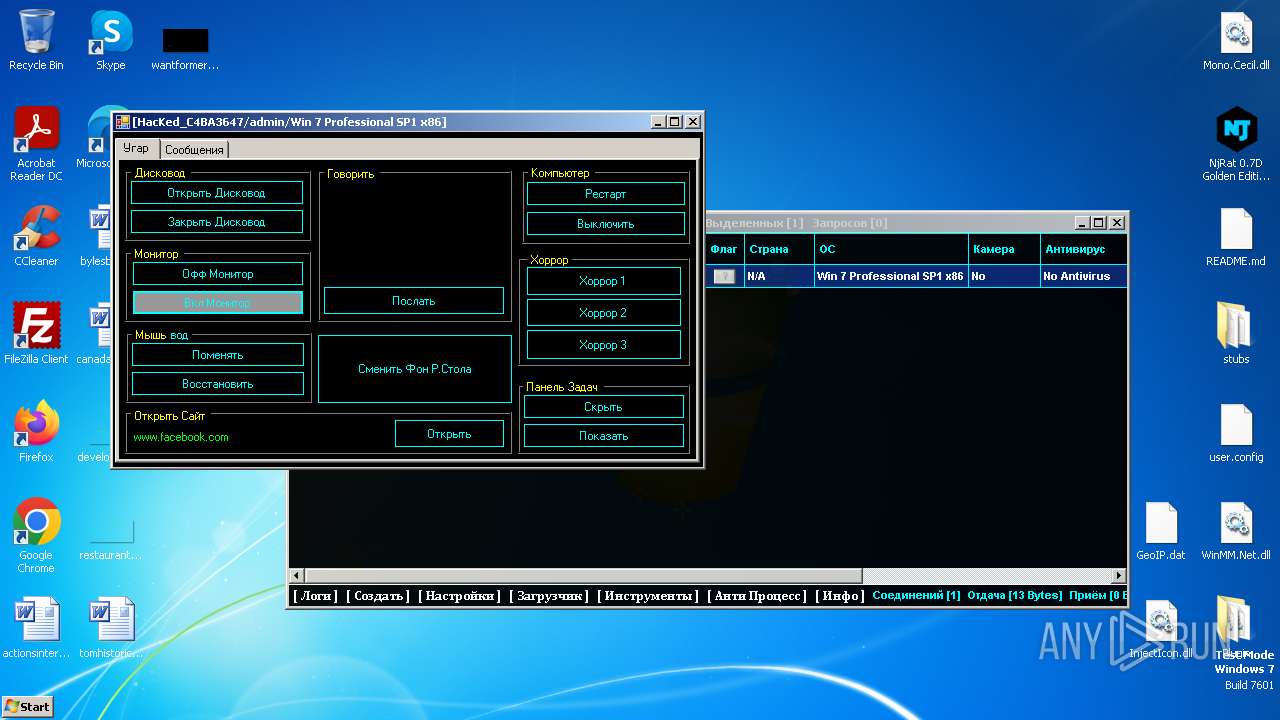Screen dimensions: 1280x720
Task: Select the No Antivirus cell
Action: [1084, 276]
